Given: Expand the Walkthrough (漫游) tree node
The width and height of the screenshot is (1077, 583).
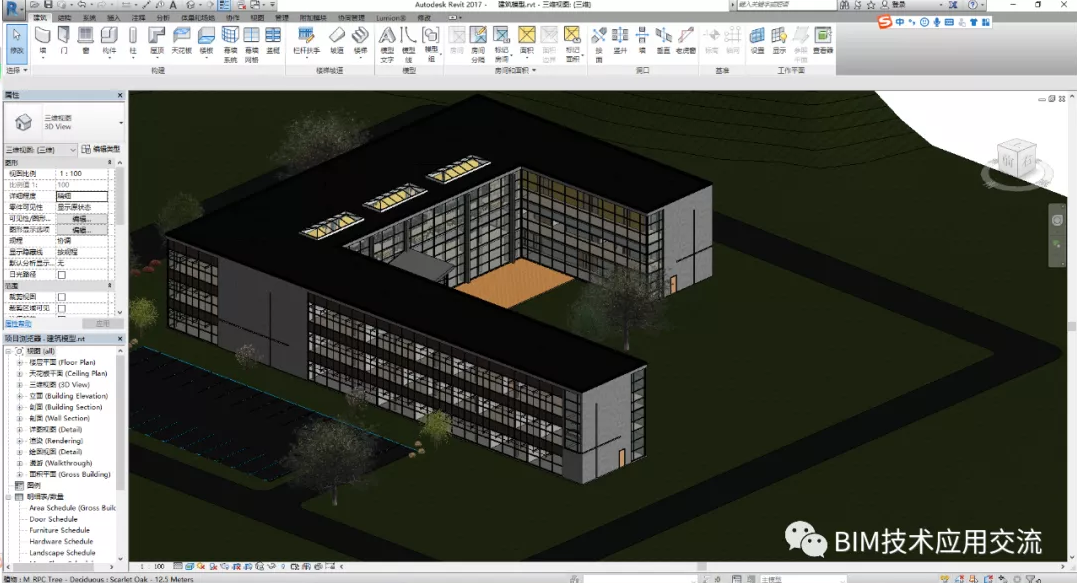Looking at the screenshot, I should pyautogui.click(x=20, y=464).
